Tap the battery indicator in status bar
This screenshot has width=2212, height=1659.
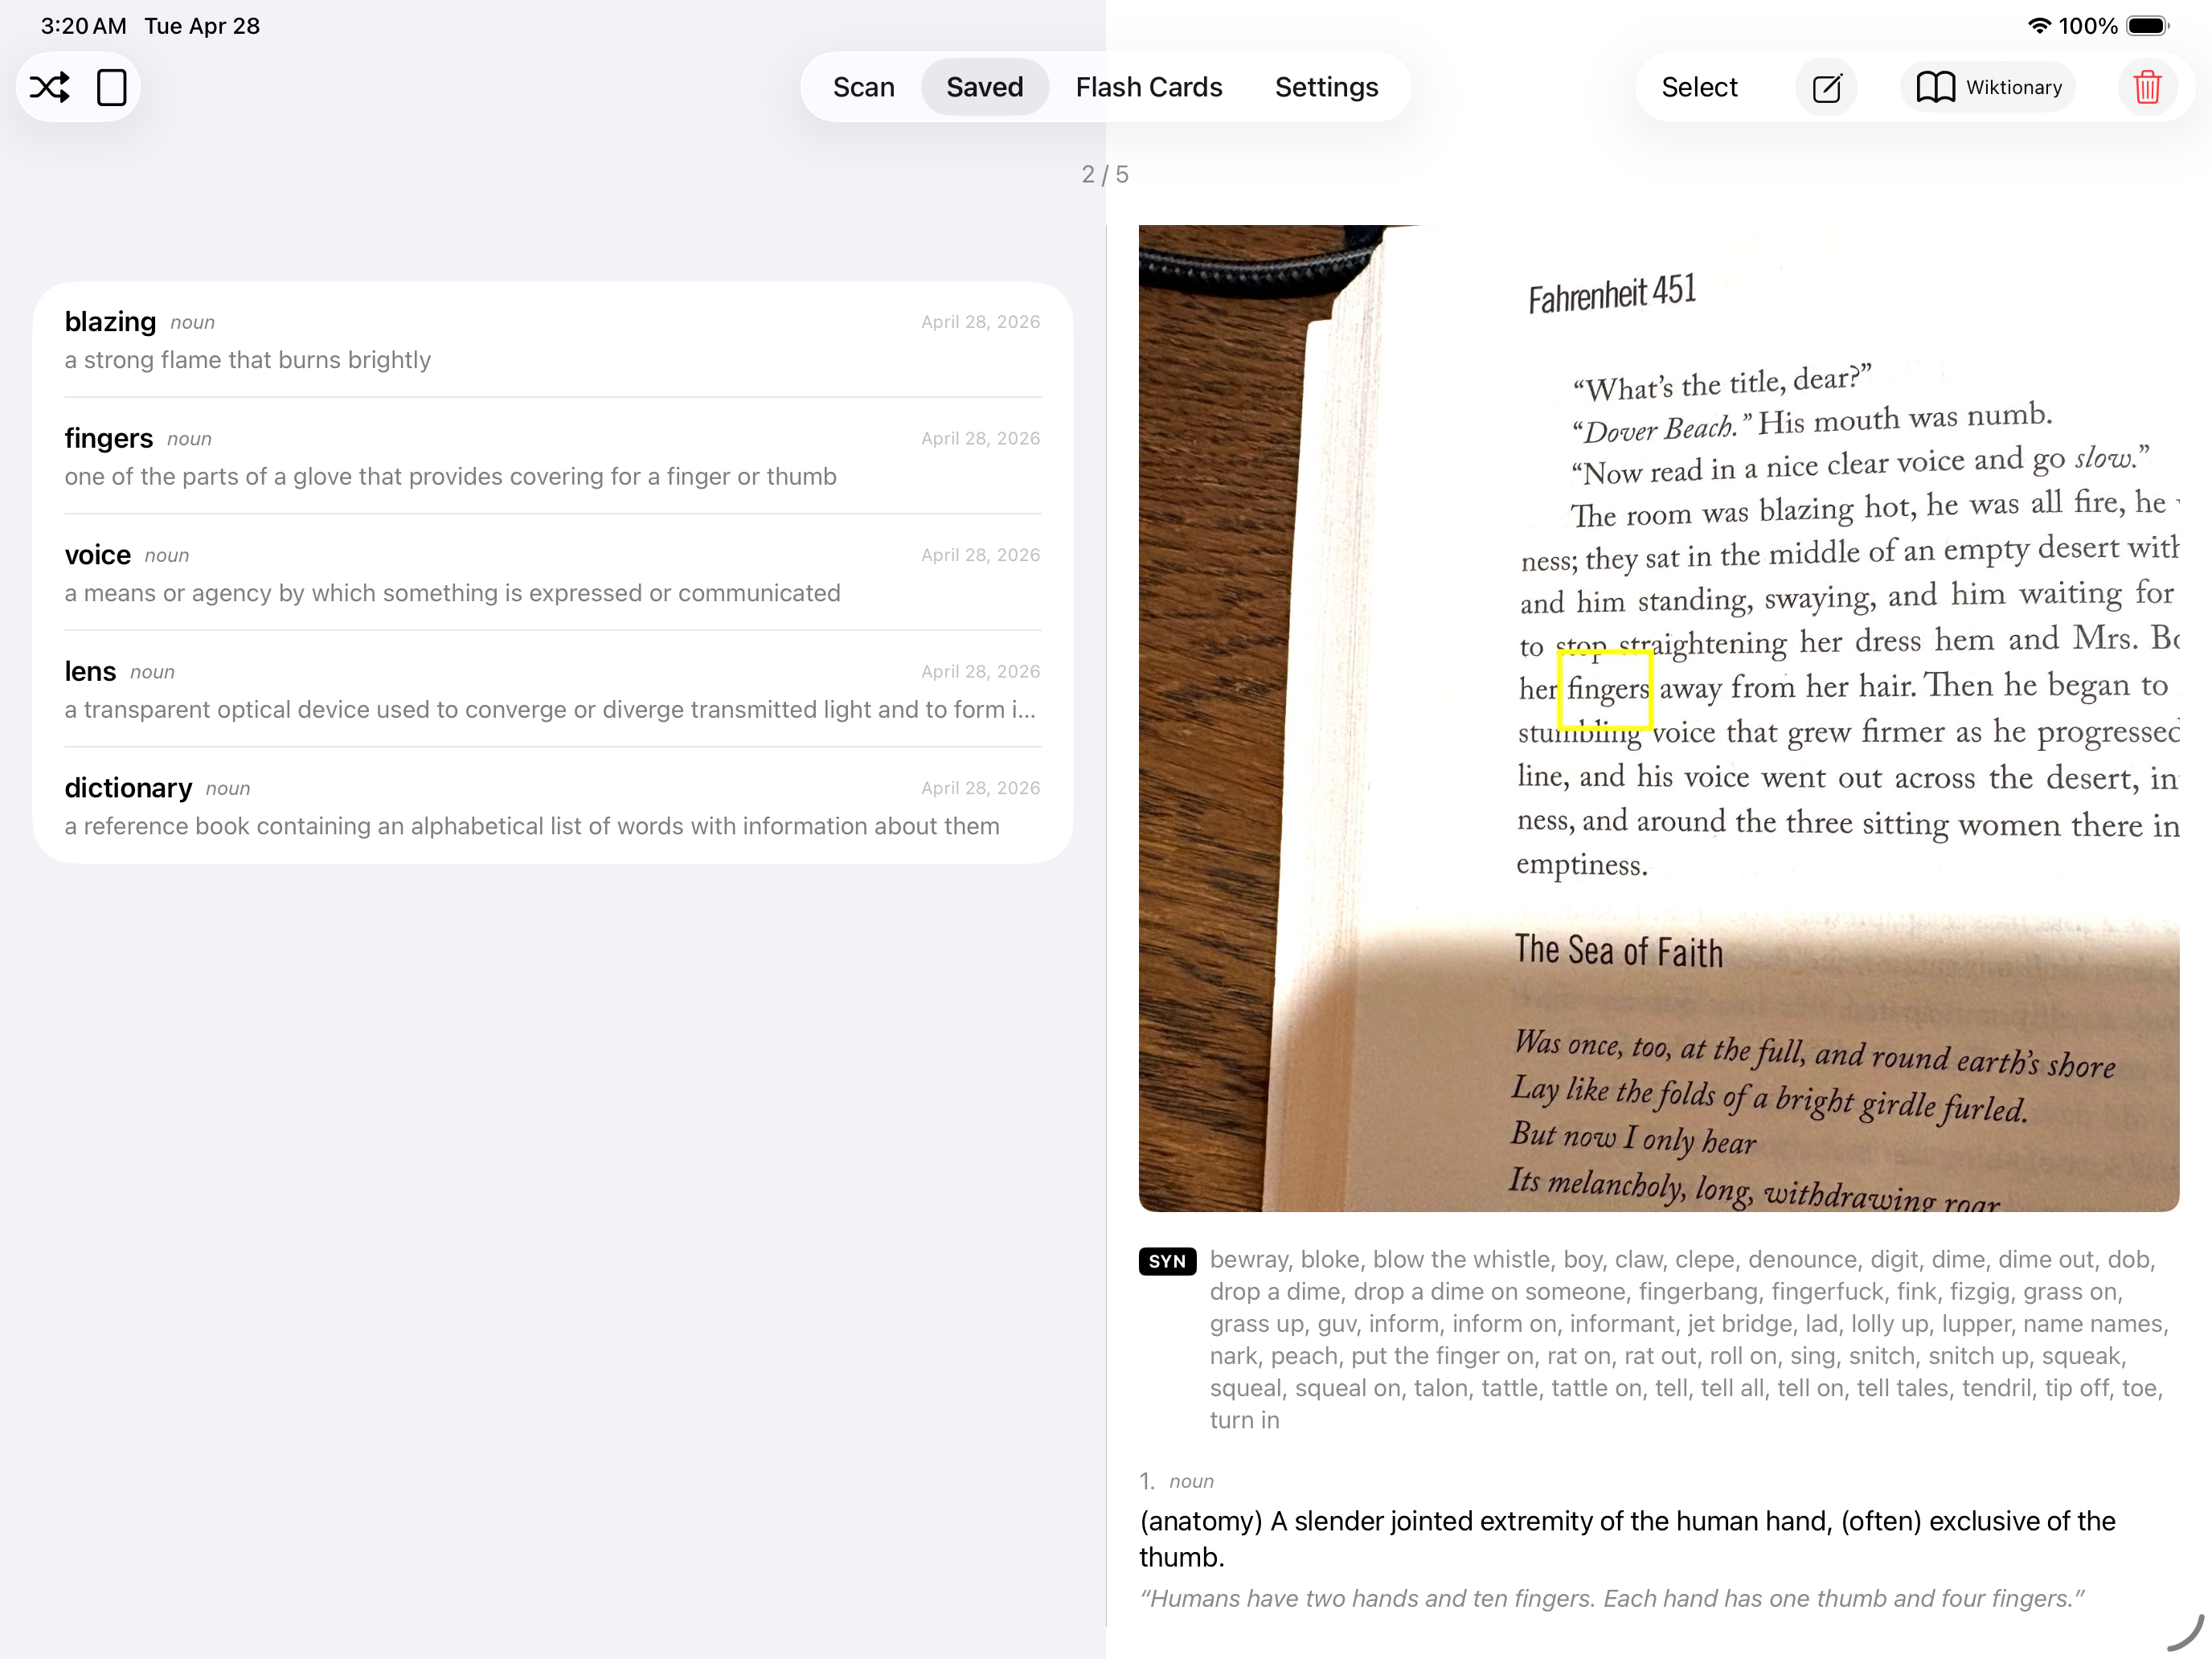[2147, 26]
